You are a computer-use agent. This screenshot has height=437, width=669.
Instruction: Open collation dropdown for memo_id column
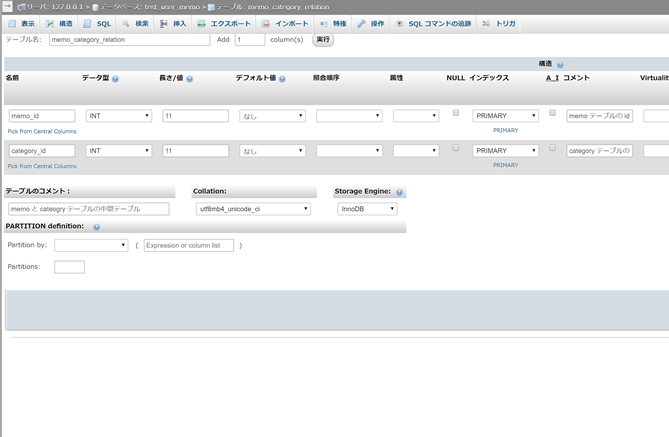point(349,116)
